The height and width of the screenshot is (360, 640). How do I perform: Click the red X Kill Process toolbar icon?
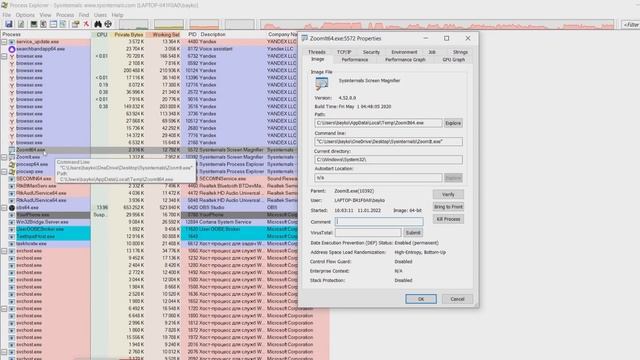pos(86,24)
